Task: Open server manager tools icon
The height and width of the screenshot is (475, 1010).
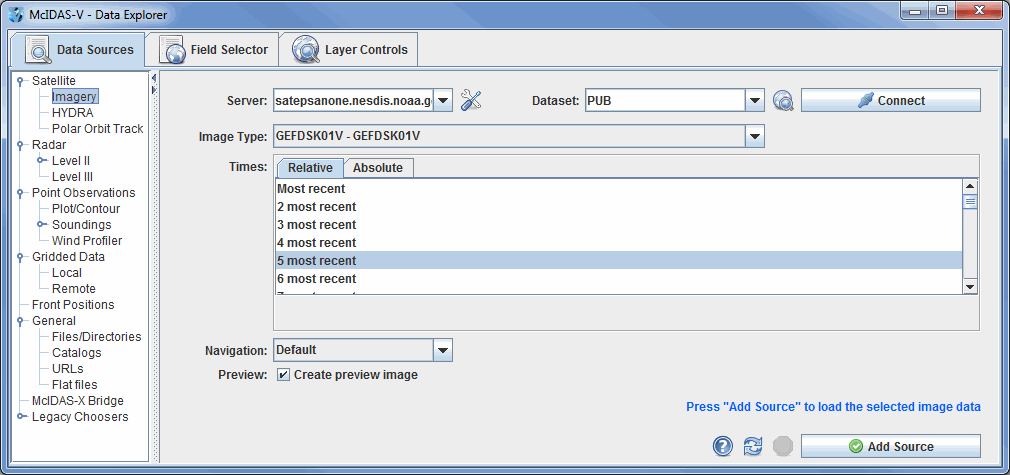Action: point(471,101)
